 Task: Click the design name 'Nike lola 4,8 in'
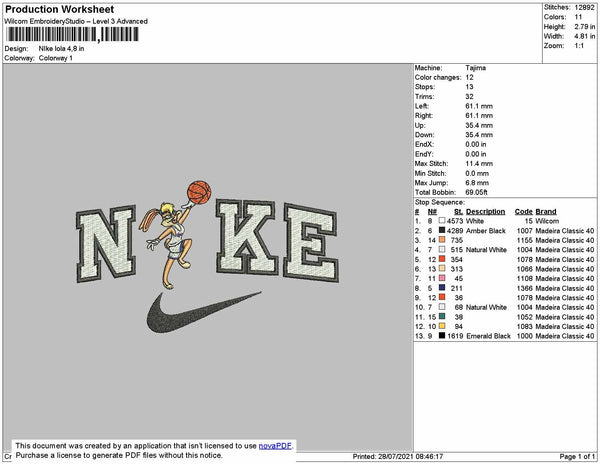pos(61,49)
